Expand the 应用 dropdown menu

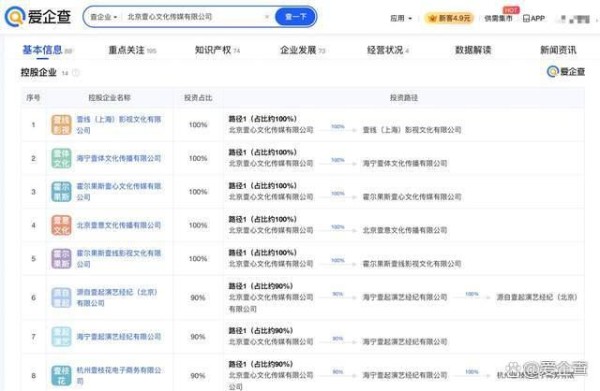point(401,18)
